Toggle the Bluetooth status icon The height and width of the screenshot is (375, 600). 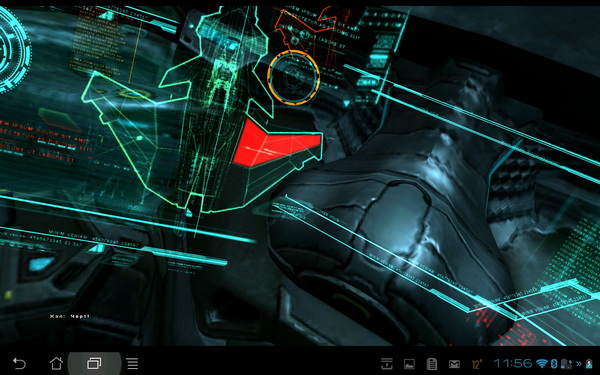[554, 364]
